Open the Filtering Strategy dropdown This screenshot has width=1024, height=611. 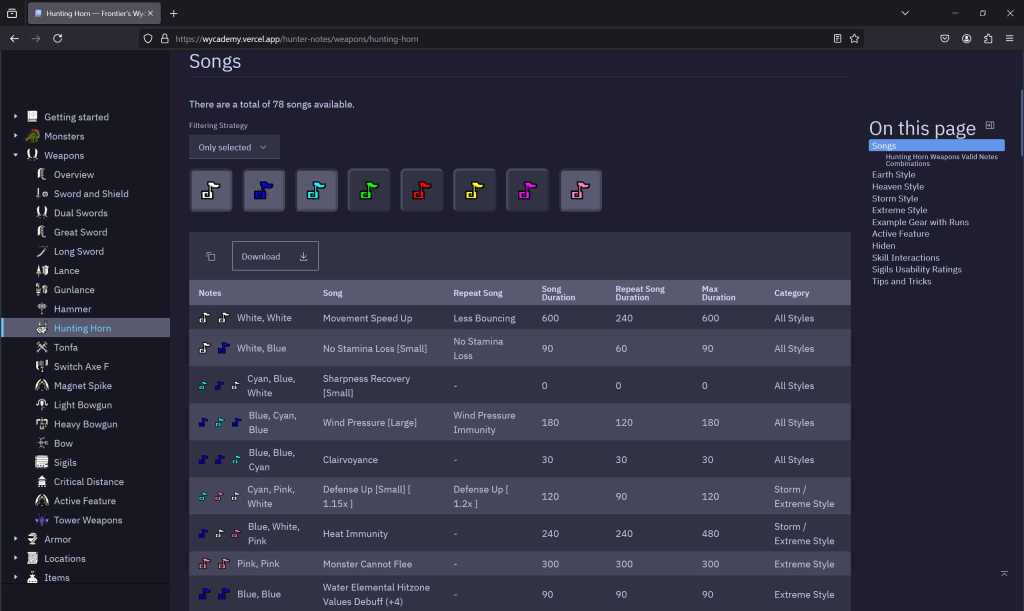pos(234,147)
